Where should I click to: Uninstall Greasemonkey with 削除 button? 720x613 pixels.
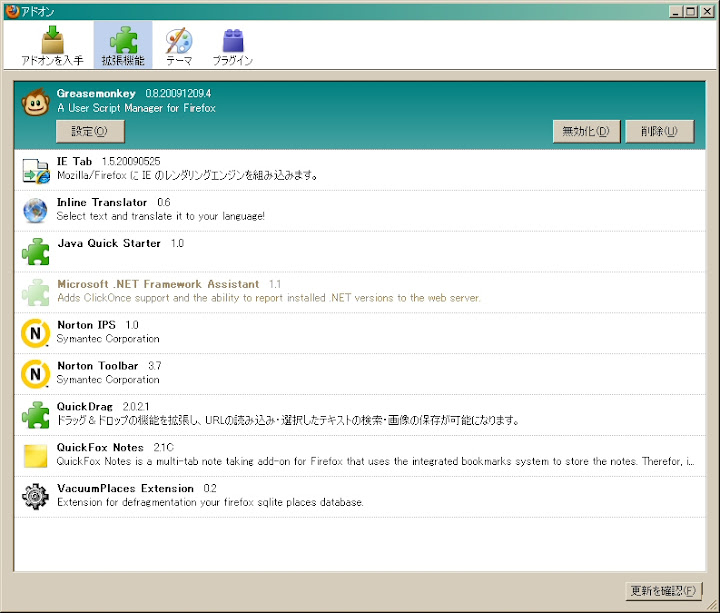(659, 131)
